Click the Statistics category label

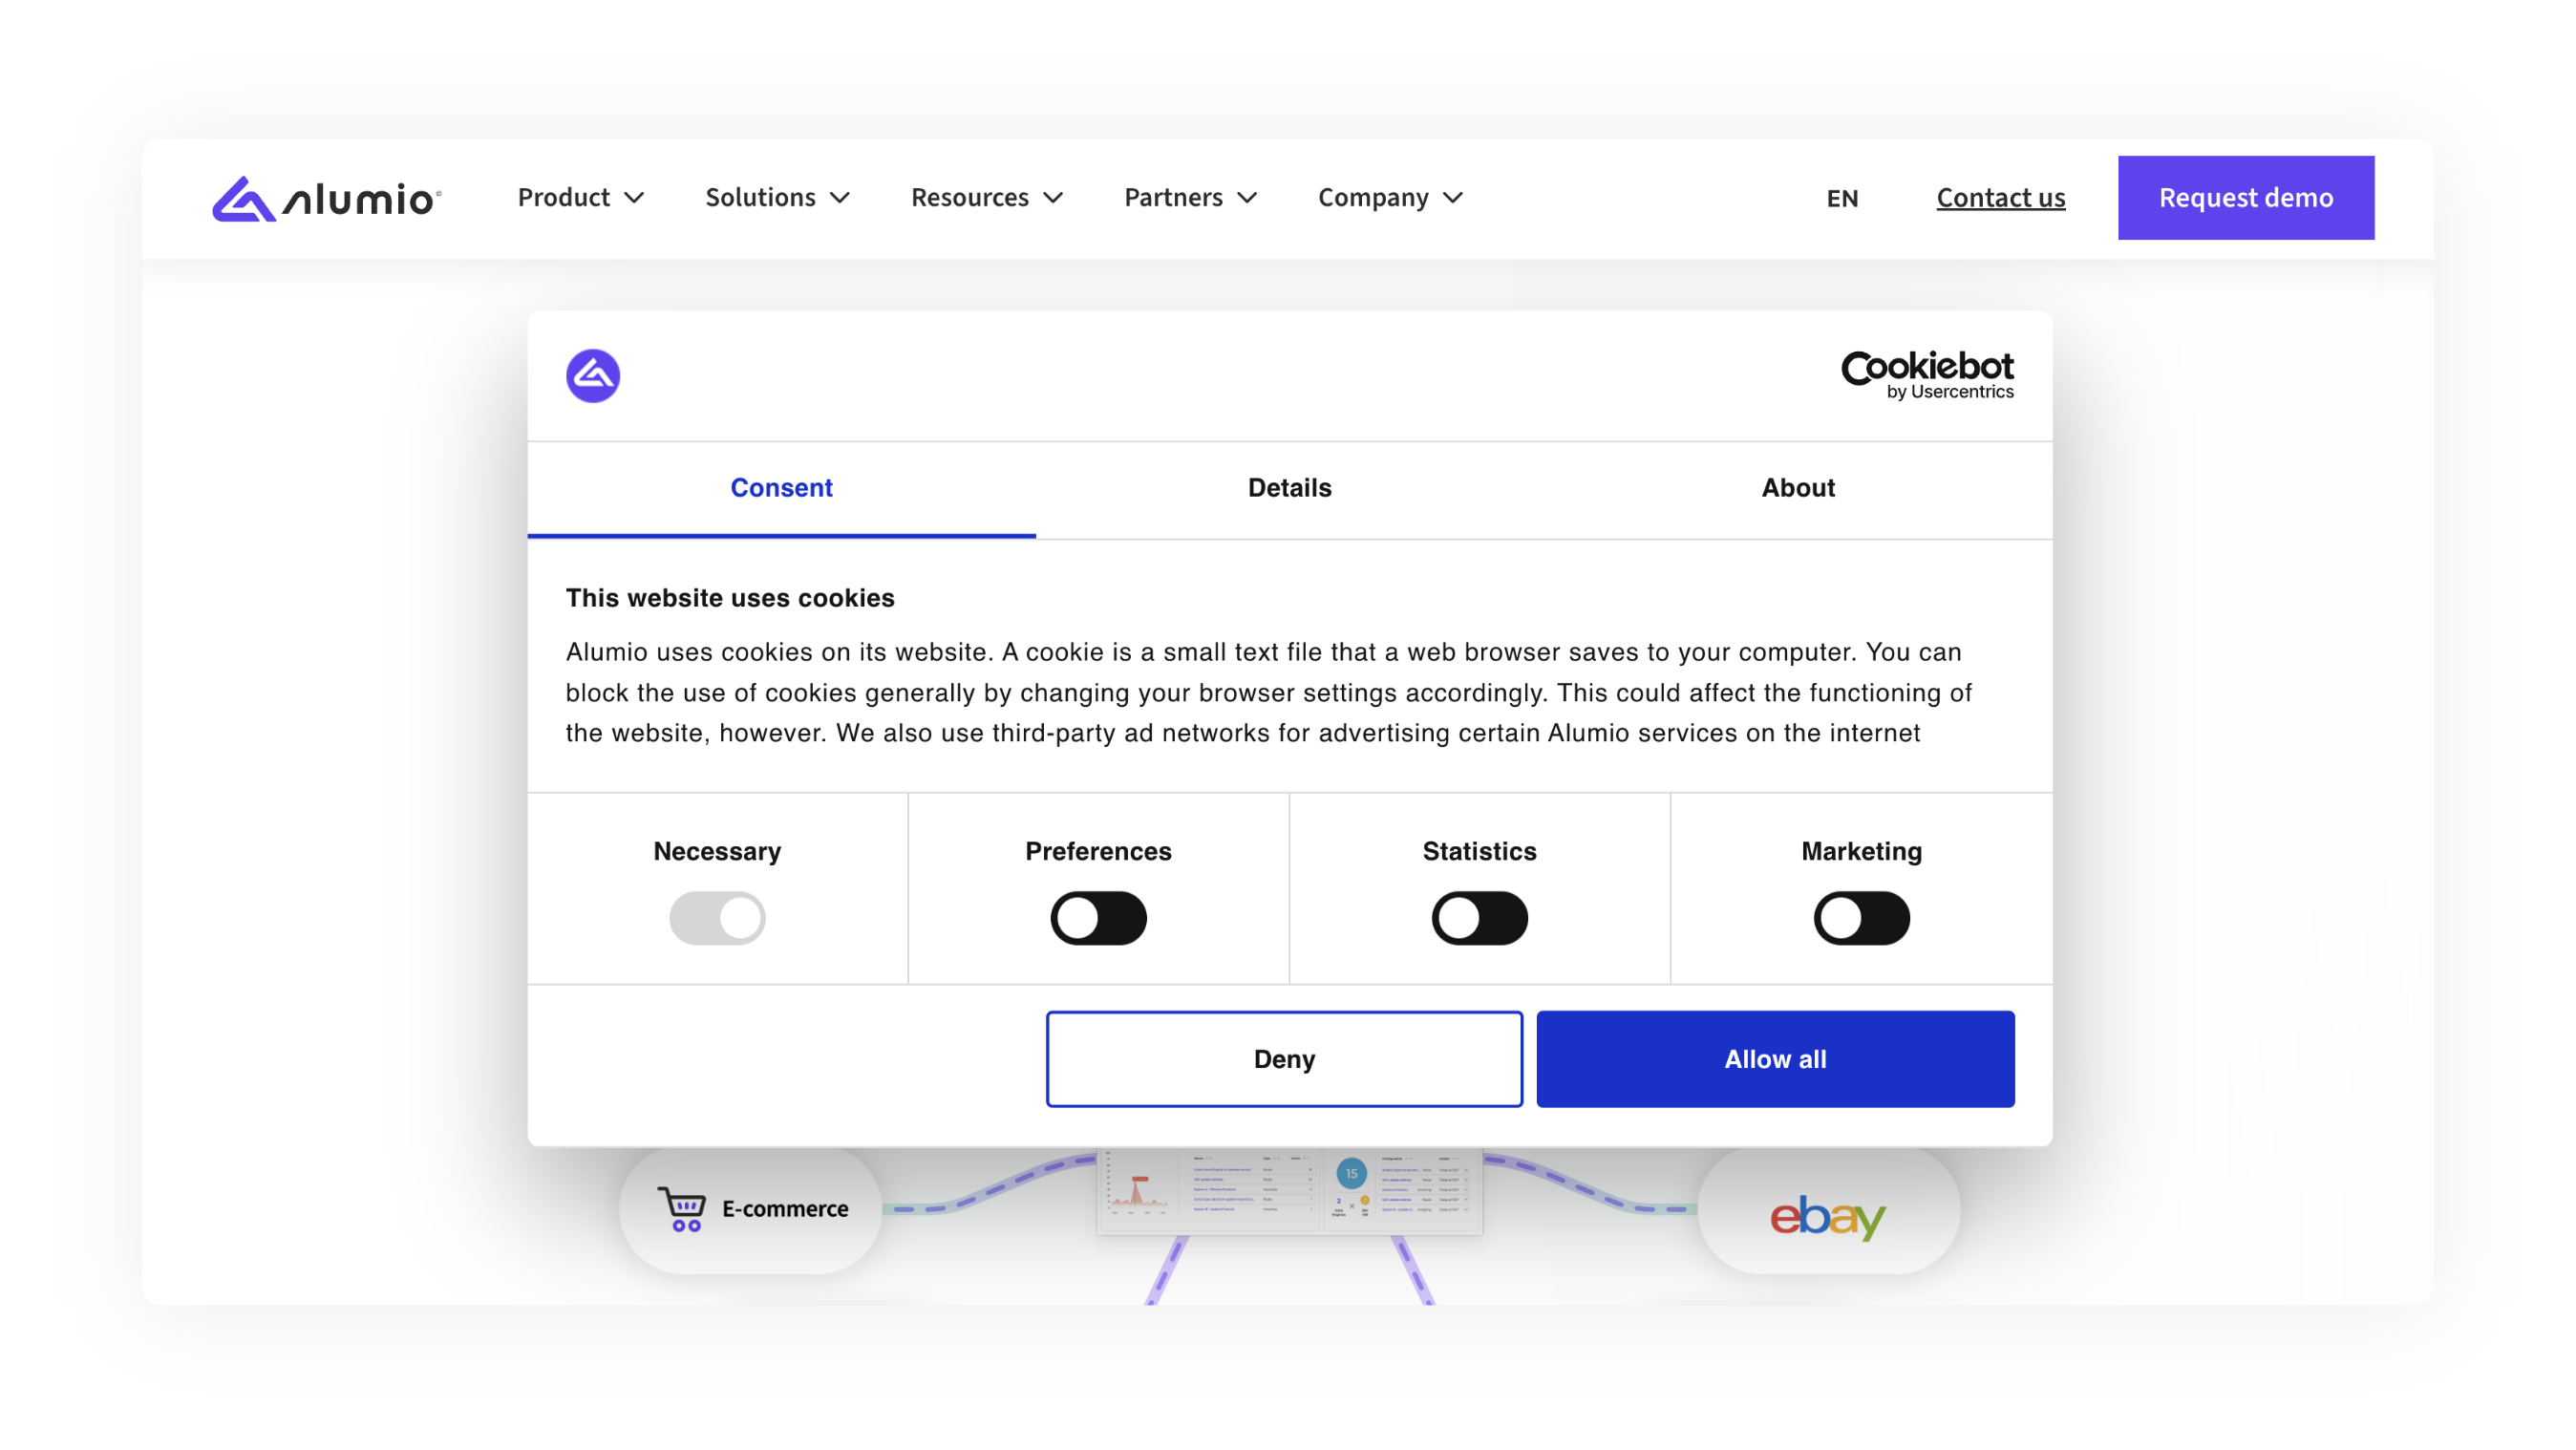pyautogui.click(x=1479, y=851)
